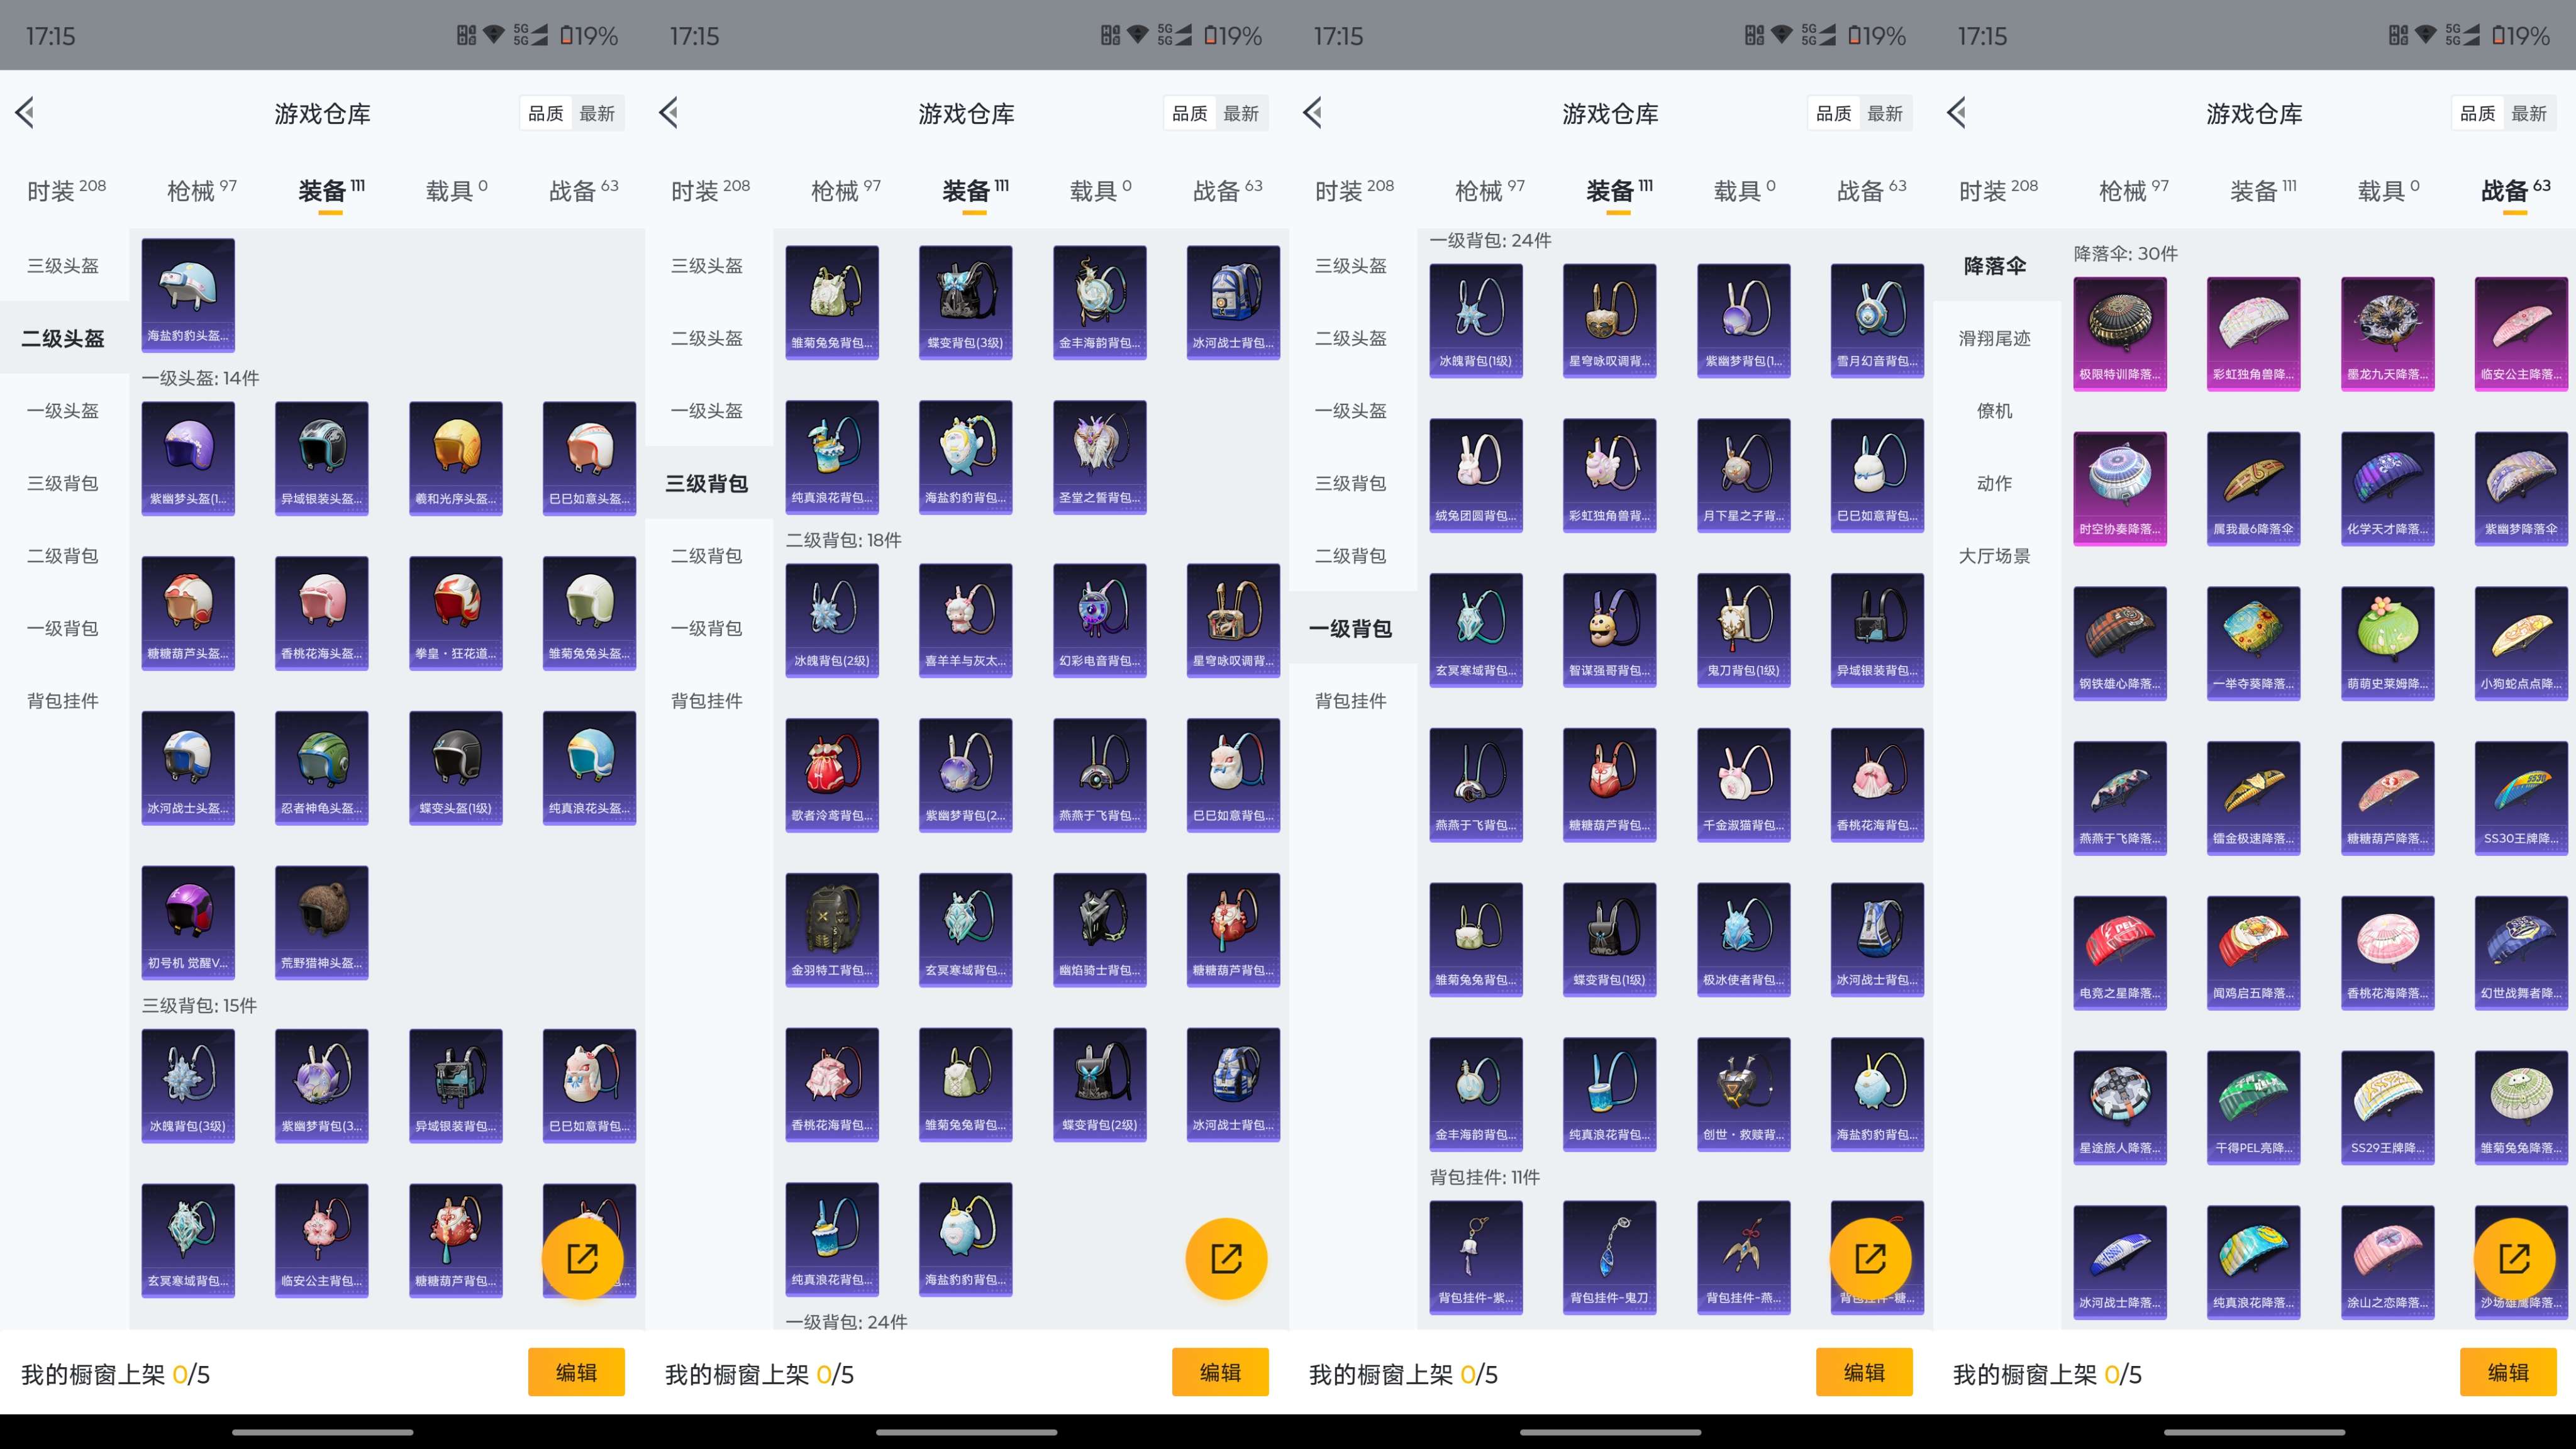Open the 忍者神龟头盔 green helmet
Image resolution: width=2576 pixels, height=1449 pixels.
(322, 768)
